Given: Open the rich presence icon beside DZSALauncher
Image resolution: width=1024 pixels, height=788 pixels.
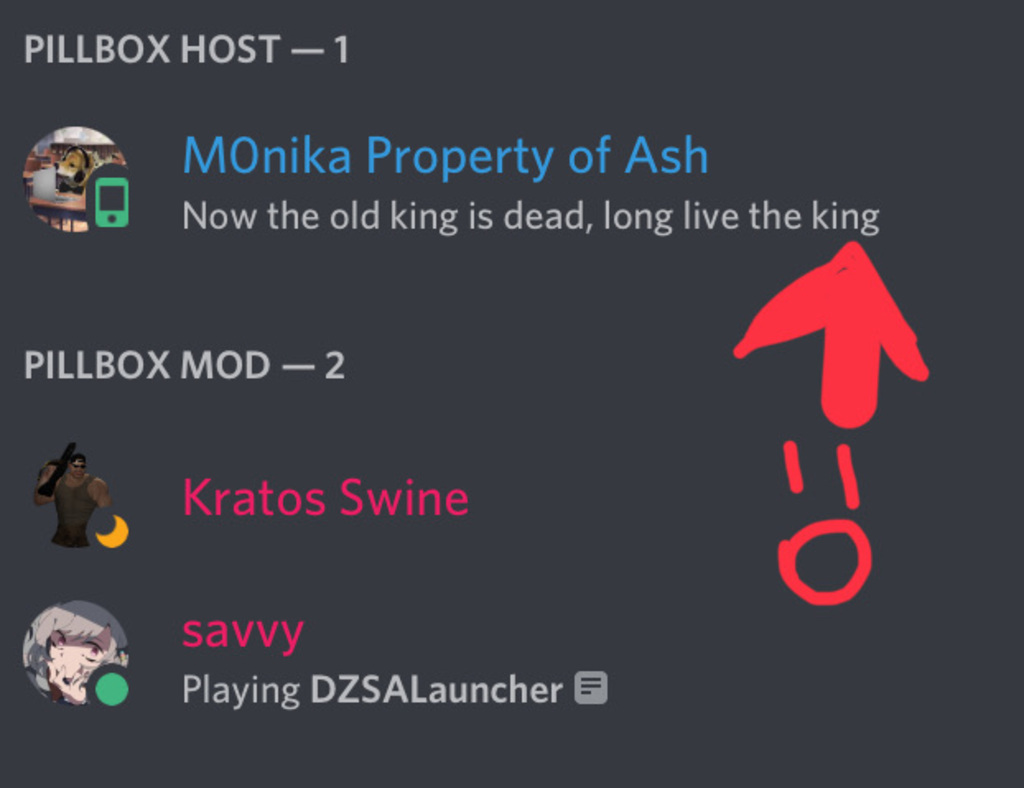Looking at the screenshot, I should click(x=591, y=688).
